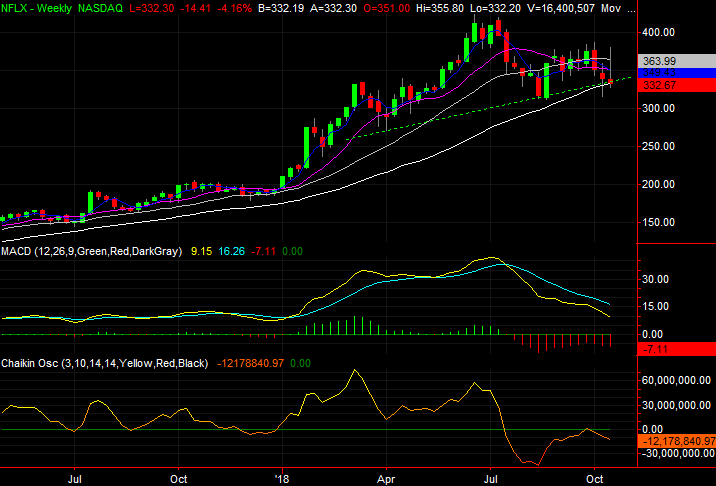Select bid value B=332.19
The width and height of the screenshot is (716, 486).
click(281, 8)
